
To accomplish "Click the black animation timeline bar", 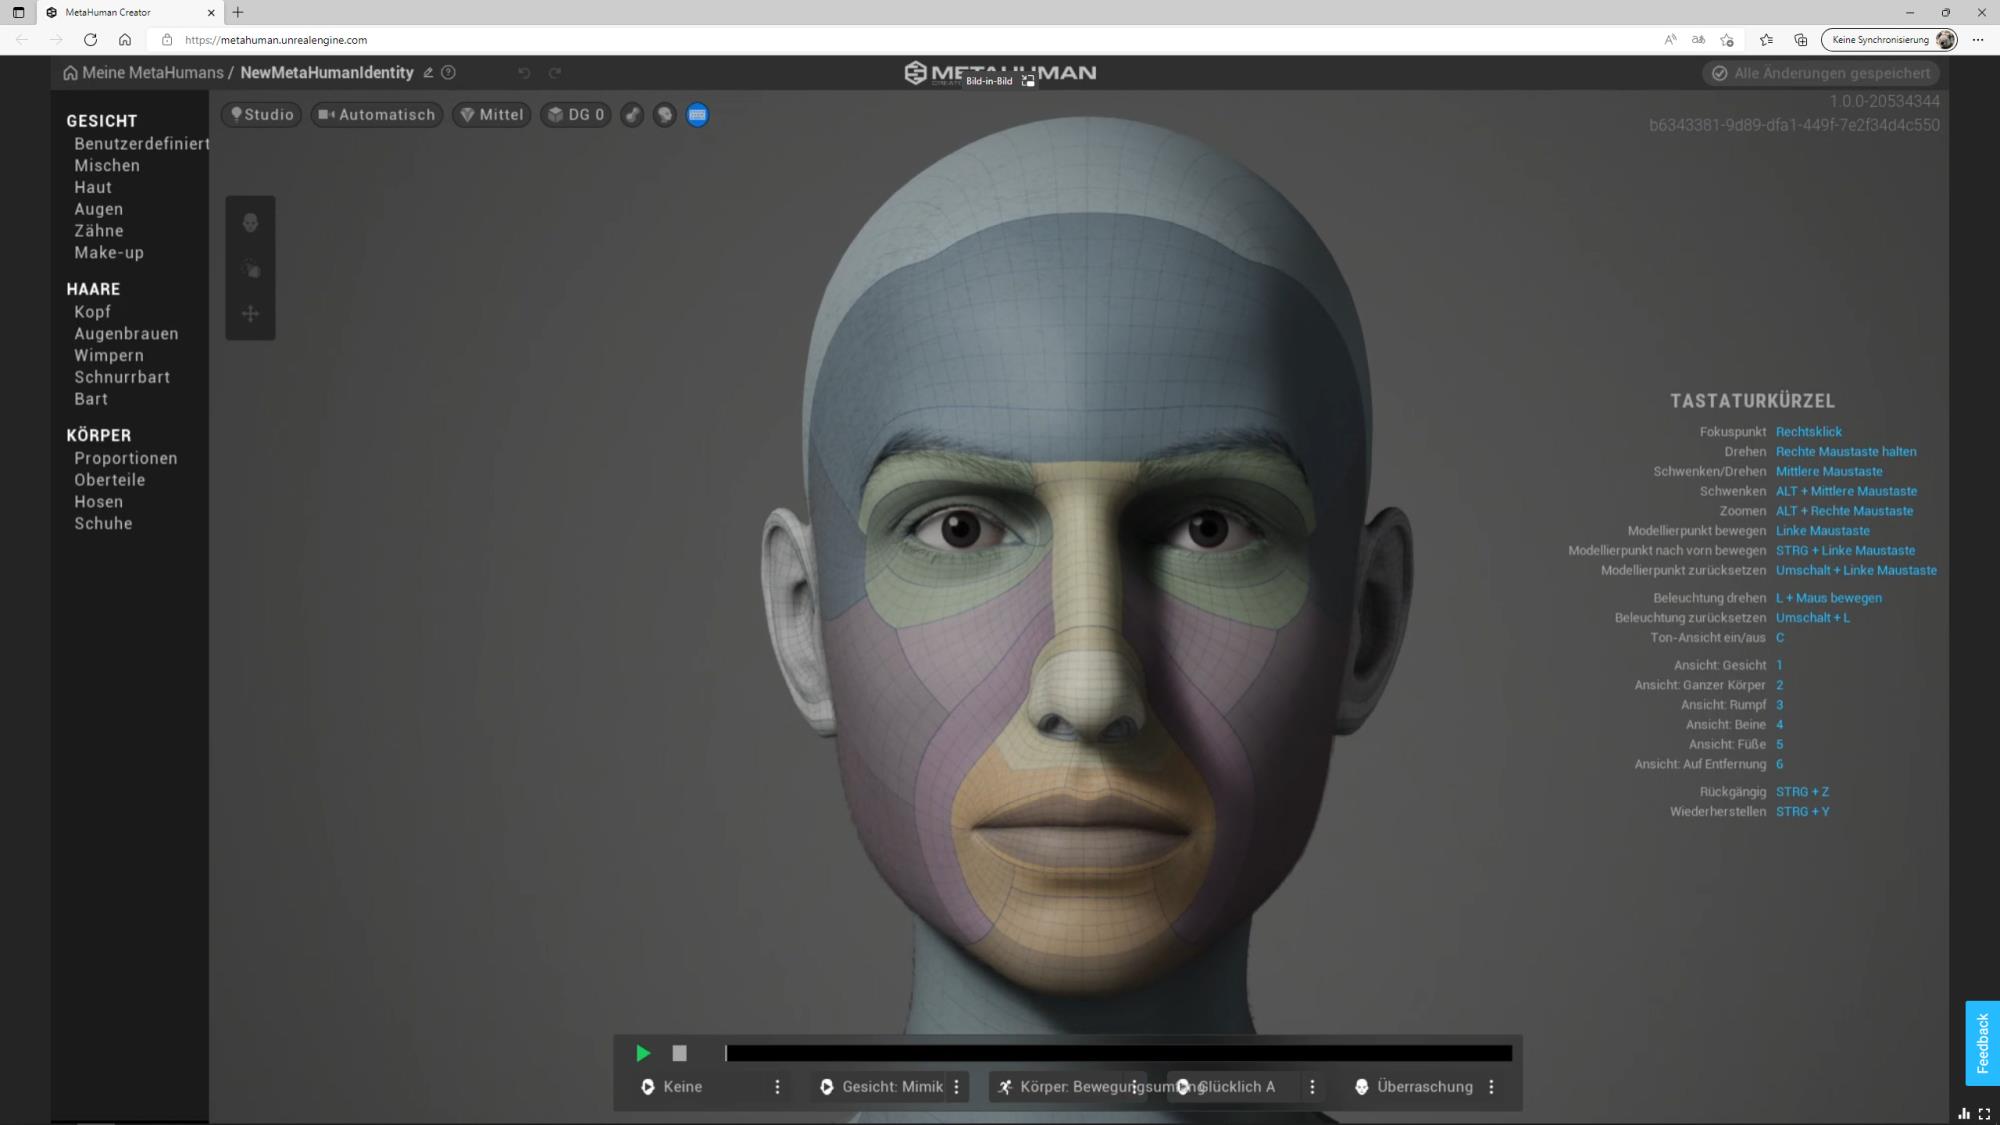I will point(1119,1053).
